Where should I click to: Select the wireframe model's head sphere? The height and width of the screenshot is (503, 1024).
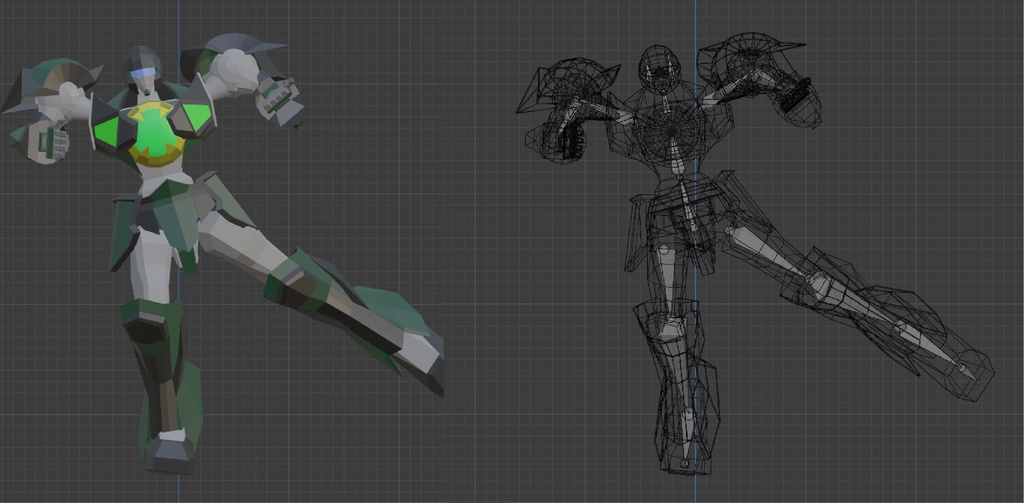click(660, 67)
